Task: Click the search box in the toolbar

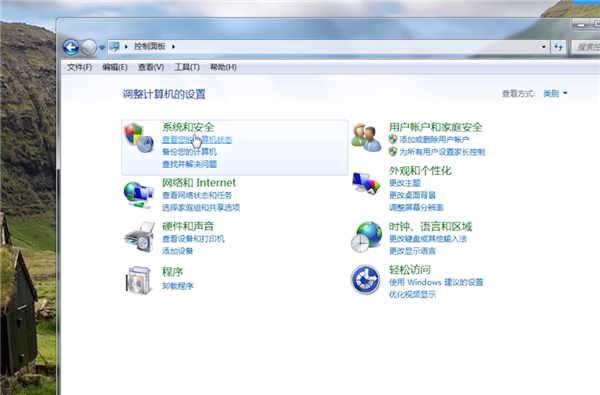Action: (x=586, y=47)
